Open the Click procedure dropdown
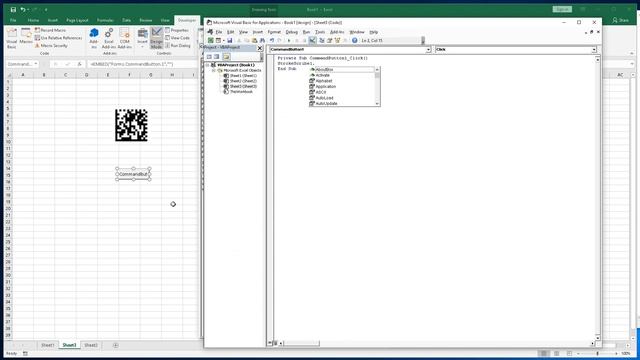The width and height of the screenshot is (640, 360). click(x=594, y=49)
